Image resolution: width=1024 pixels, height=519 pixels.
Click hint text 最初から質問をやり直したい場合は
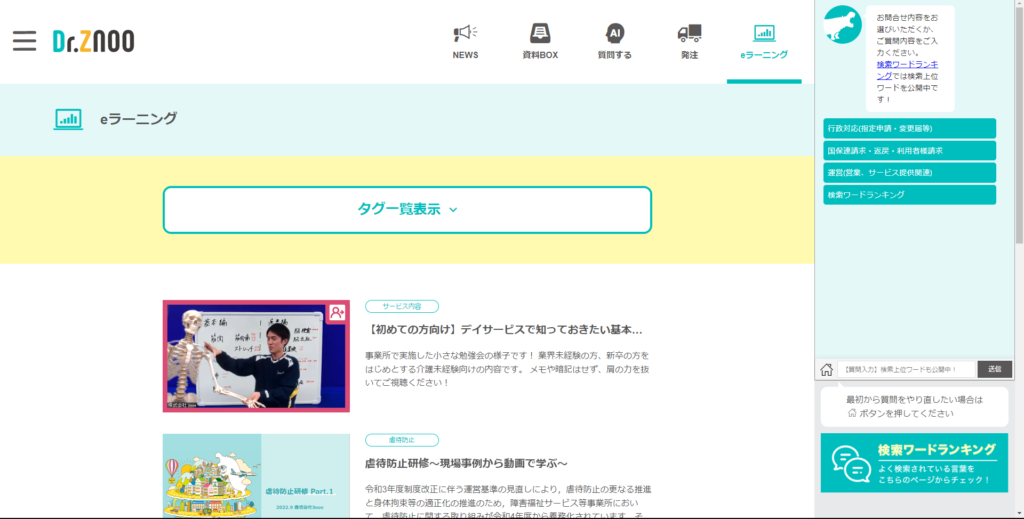tap(914, 400)
